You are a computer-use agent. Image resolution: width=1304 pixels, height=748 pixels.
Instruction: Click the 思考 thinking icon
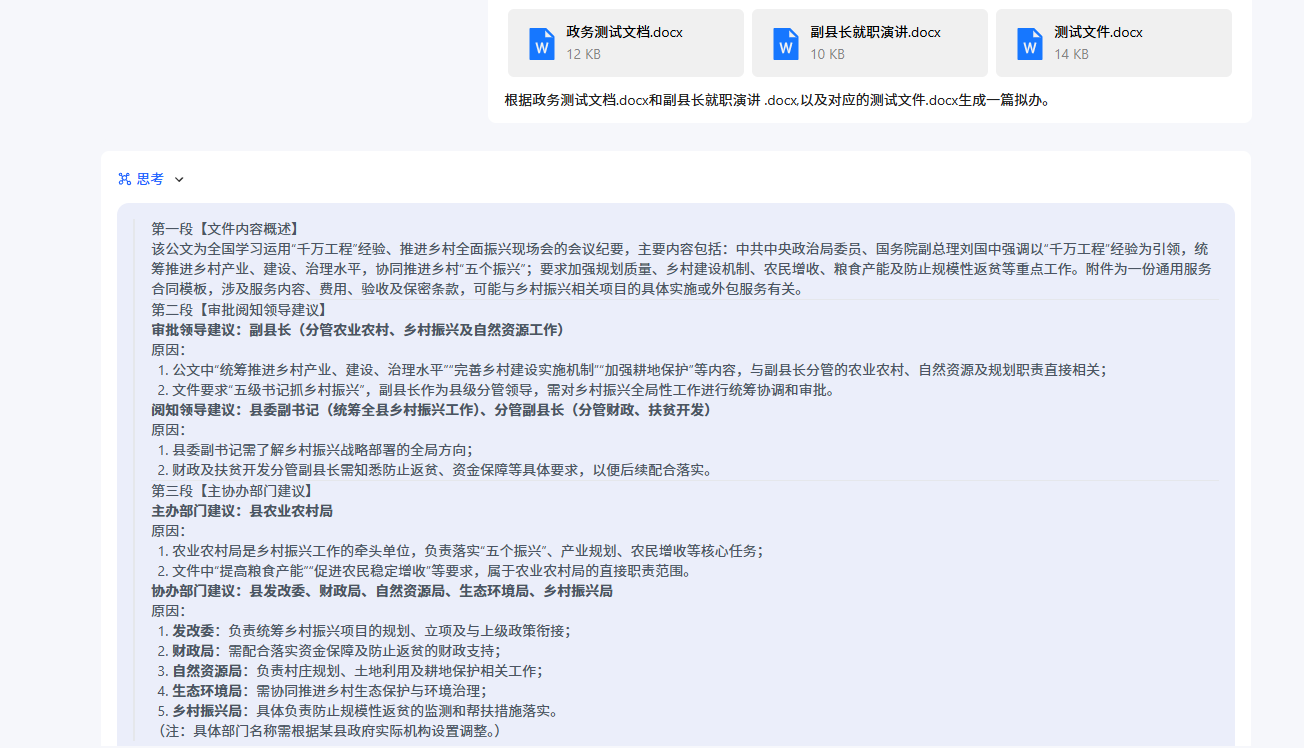pos(125,179)
